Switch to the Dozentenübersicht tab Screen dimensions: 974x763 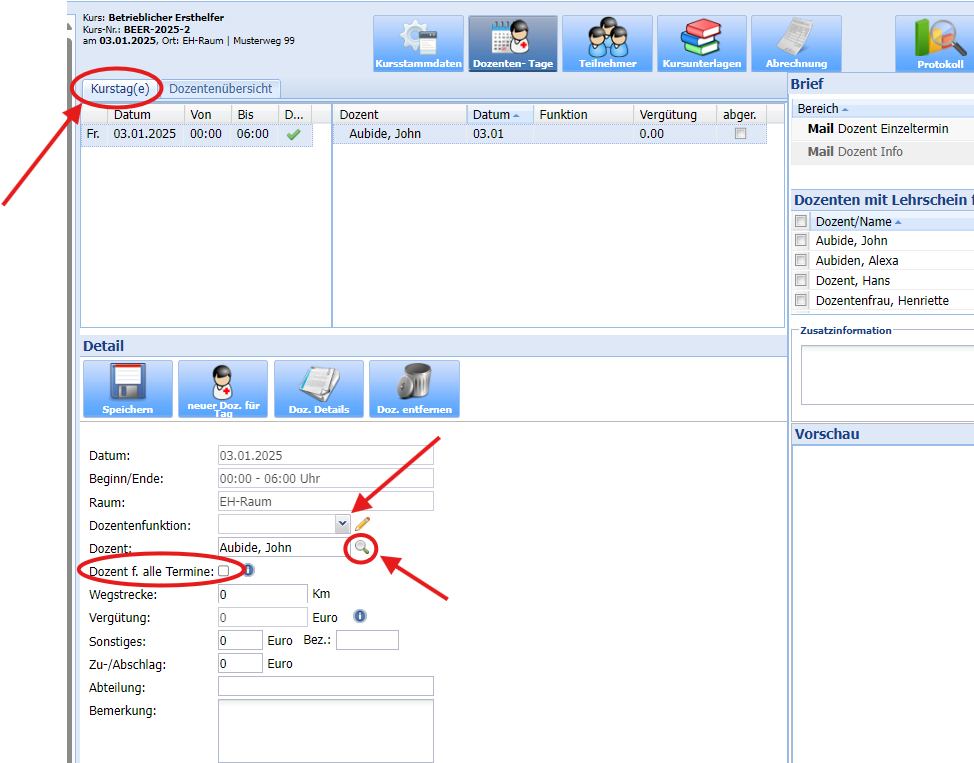[x=221, y=89]
